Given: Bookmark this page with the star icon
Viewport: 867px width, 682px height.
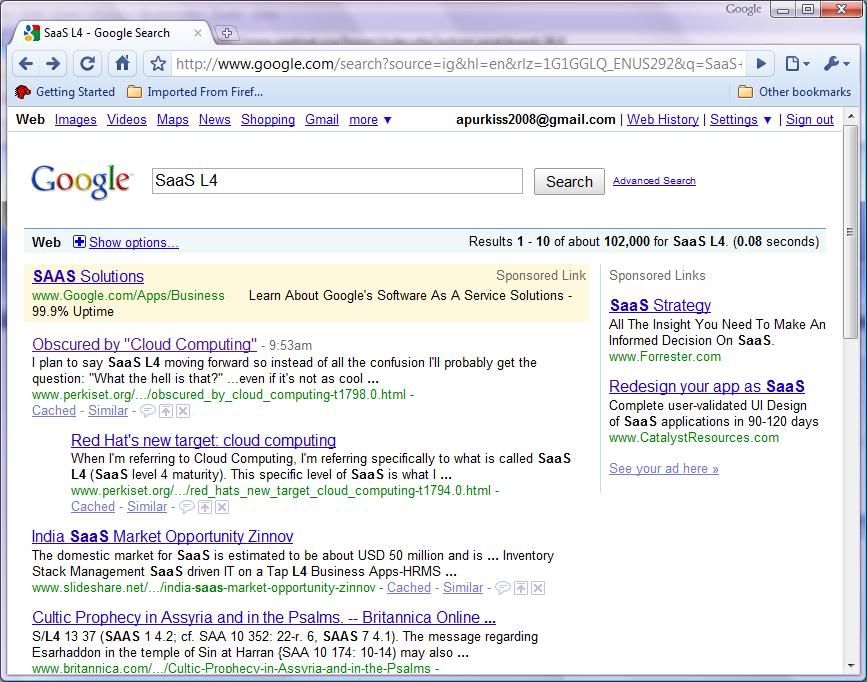Looking at the screenshot, I should pos(158,64).
